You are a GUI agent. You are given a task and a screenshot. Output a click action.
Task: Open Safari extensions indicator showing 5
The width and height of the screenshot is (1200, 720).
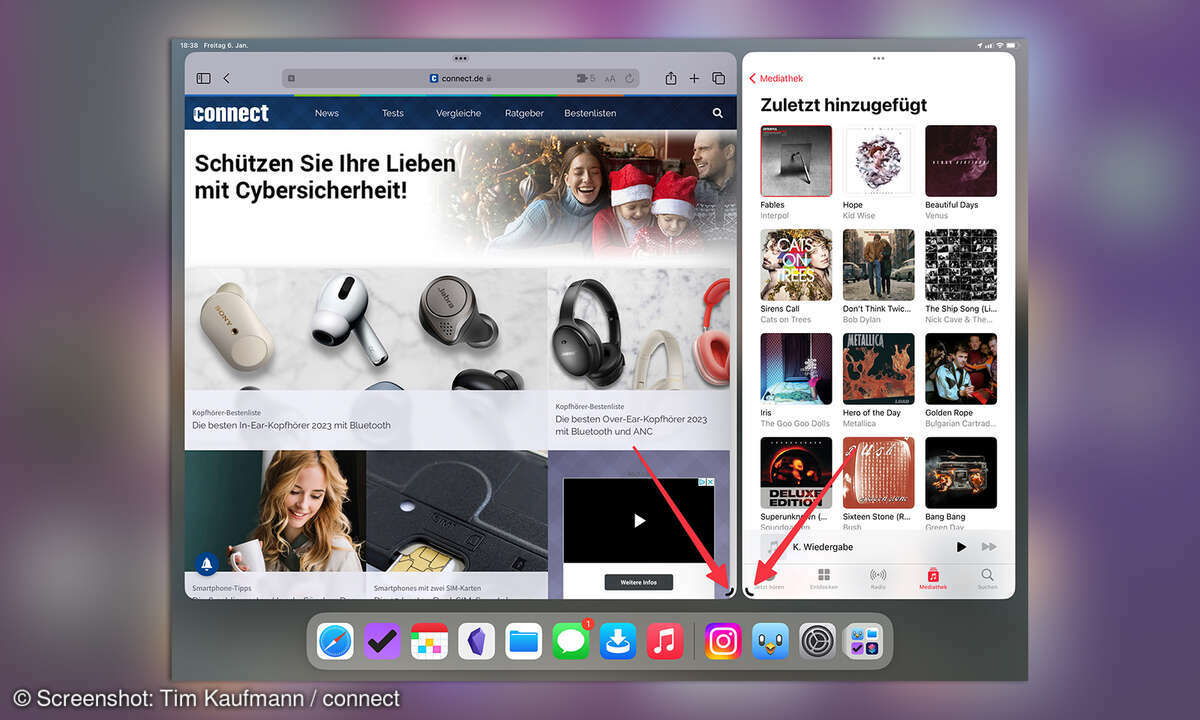point(585,78)
